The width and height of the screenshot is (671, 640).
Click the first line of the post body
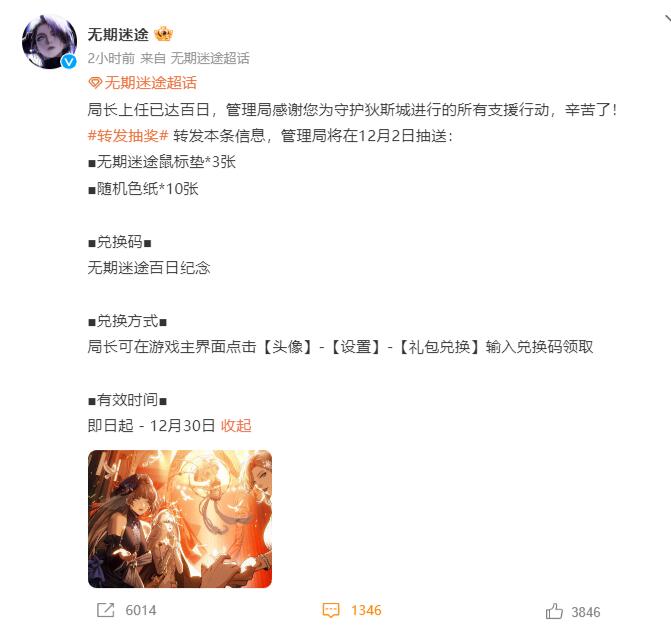tap(352, 110)
